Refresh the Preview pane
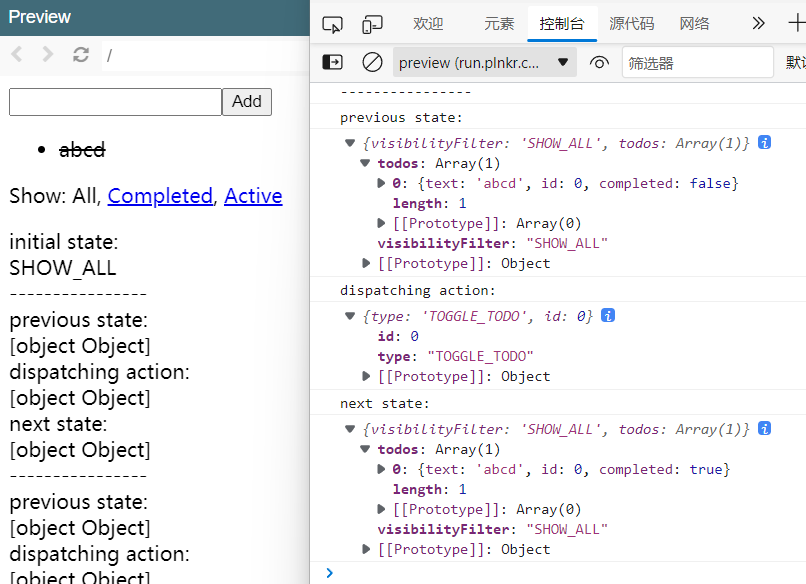 81,54
